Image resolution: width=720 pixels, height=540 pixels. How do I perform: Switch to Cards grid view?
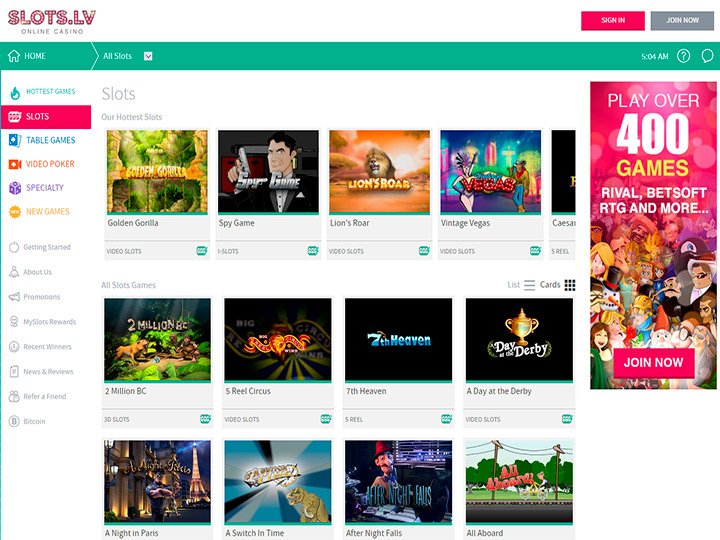557,285
